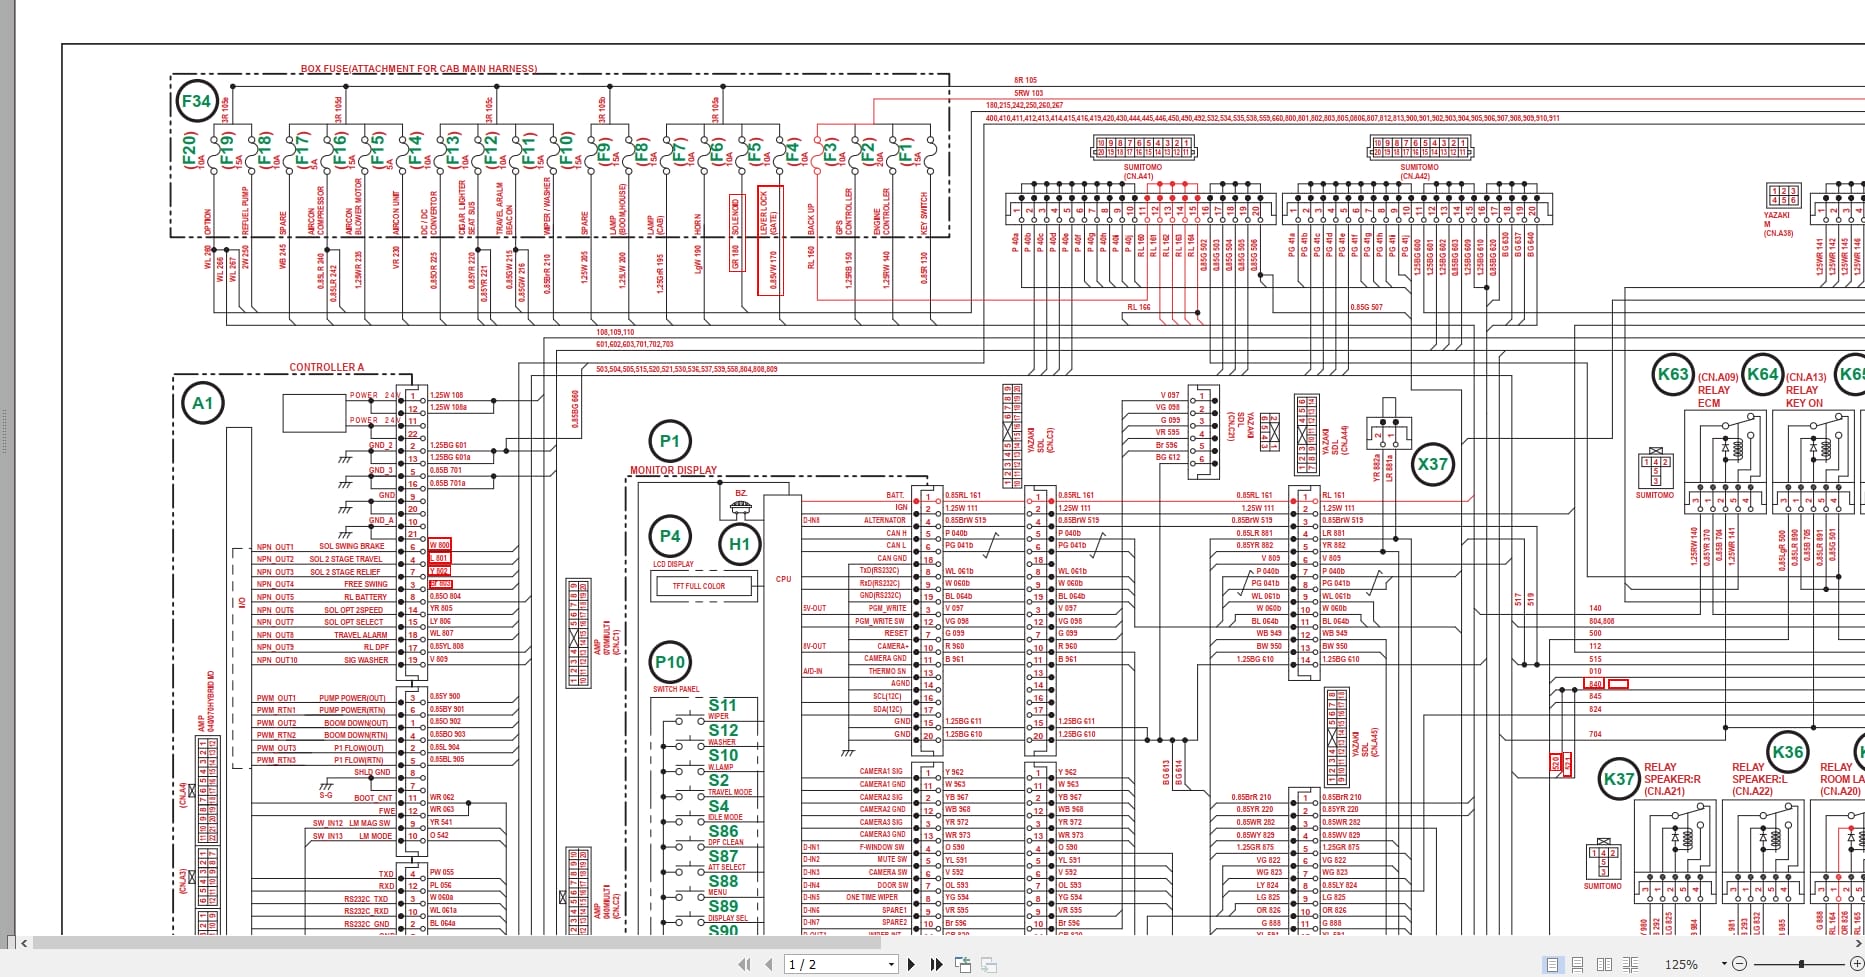
Task: Open the page number dropdown
Action: tap(889, 964)
